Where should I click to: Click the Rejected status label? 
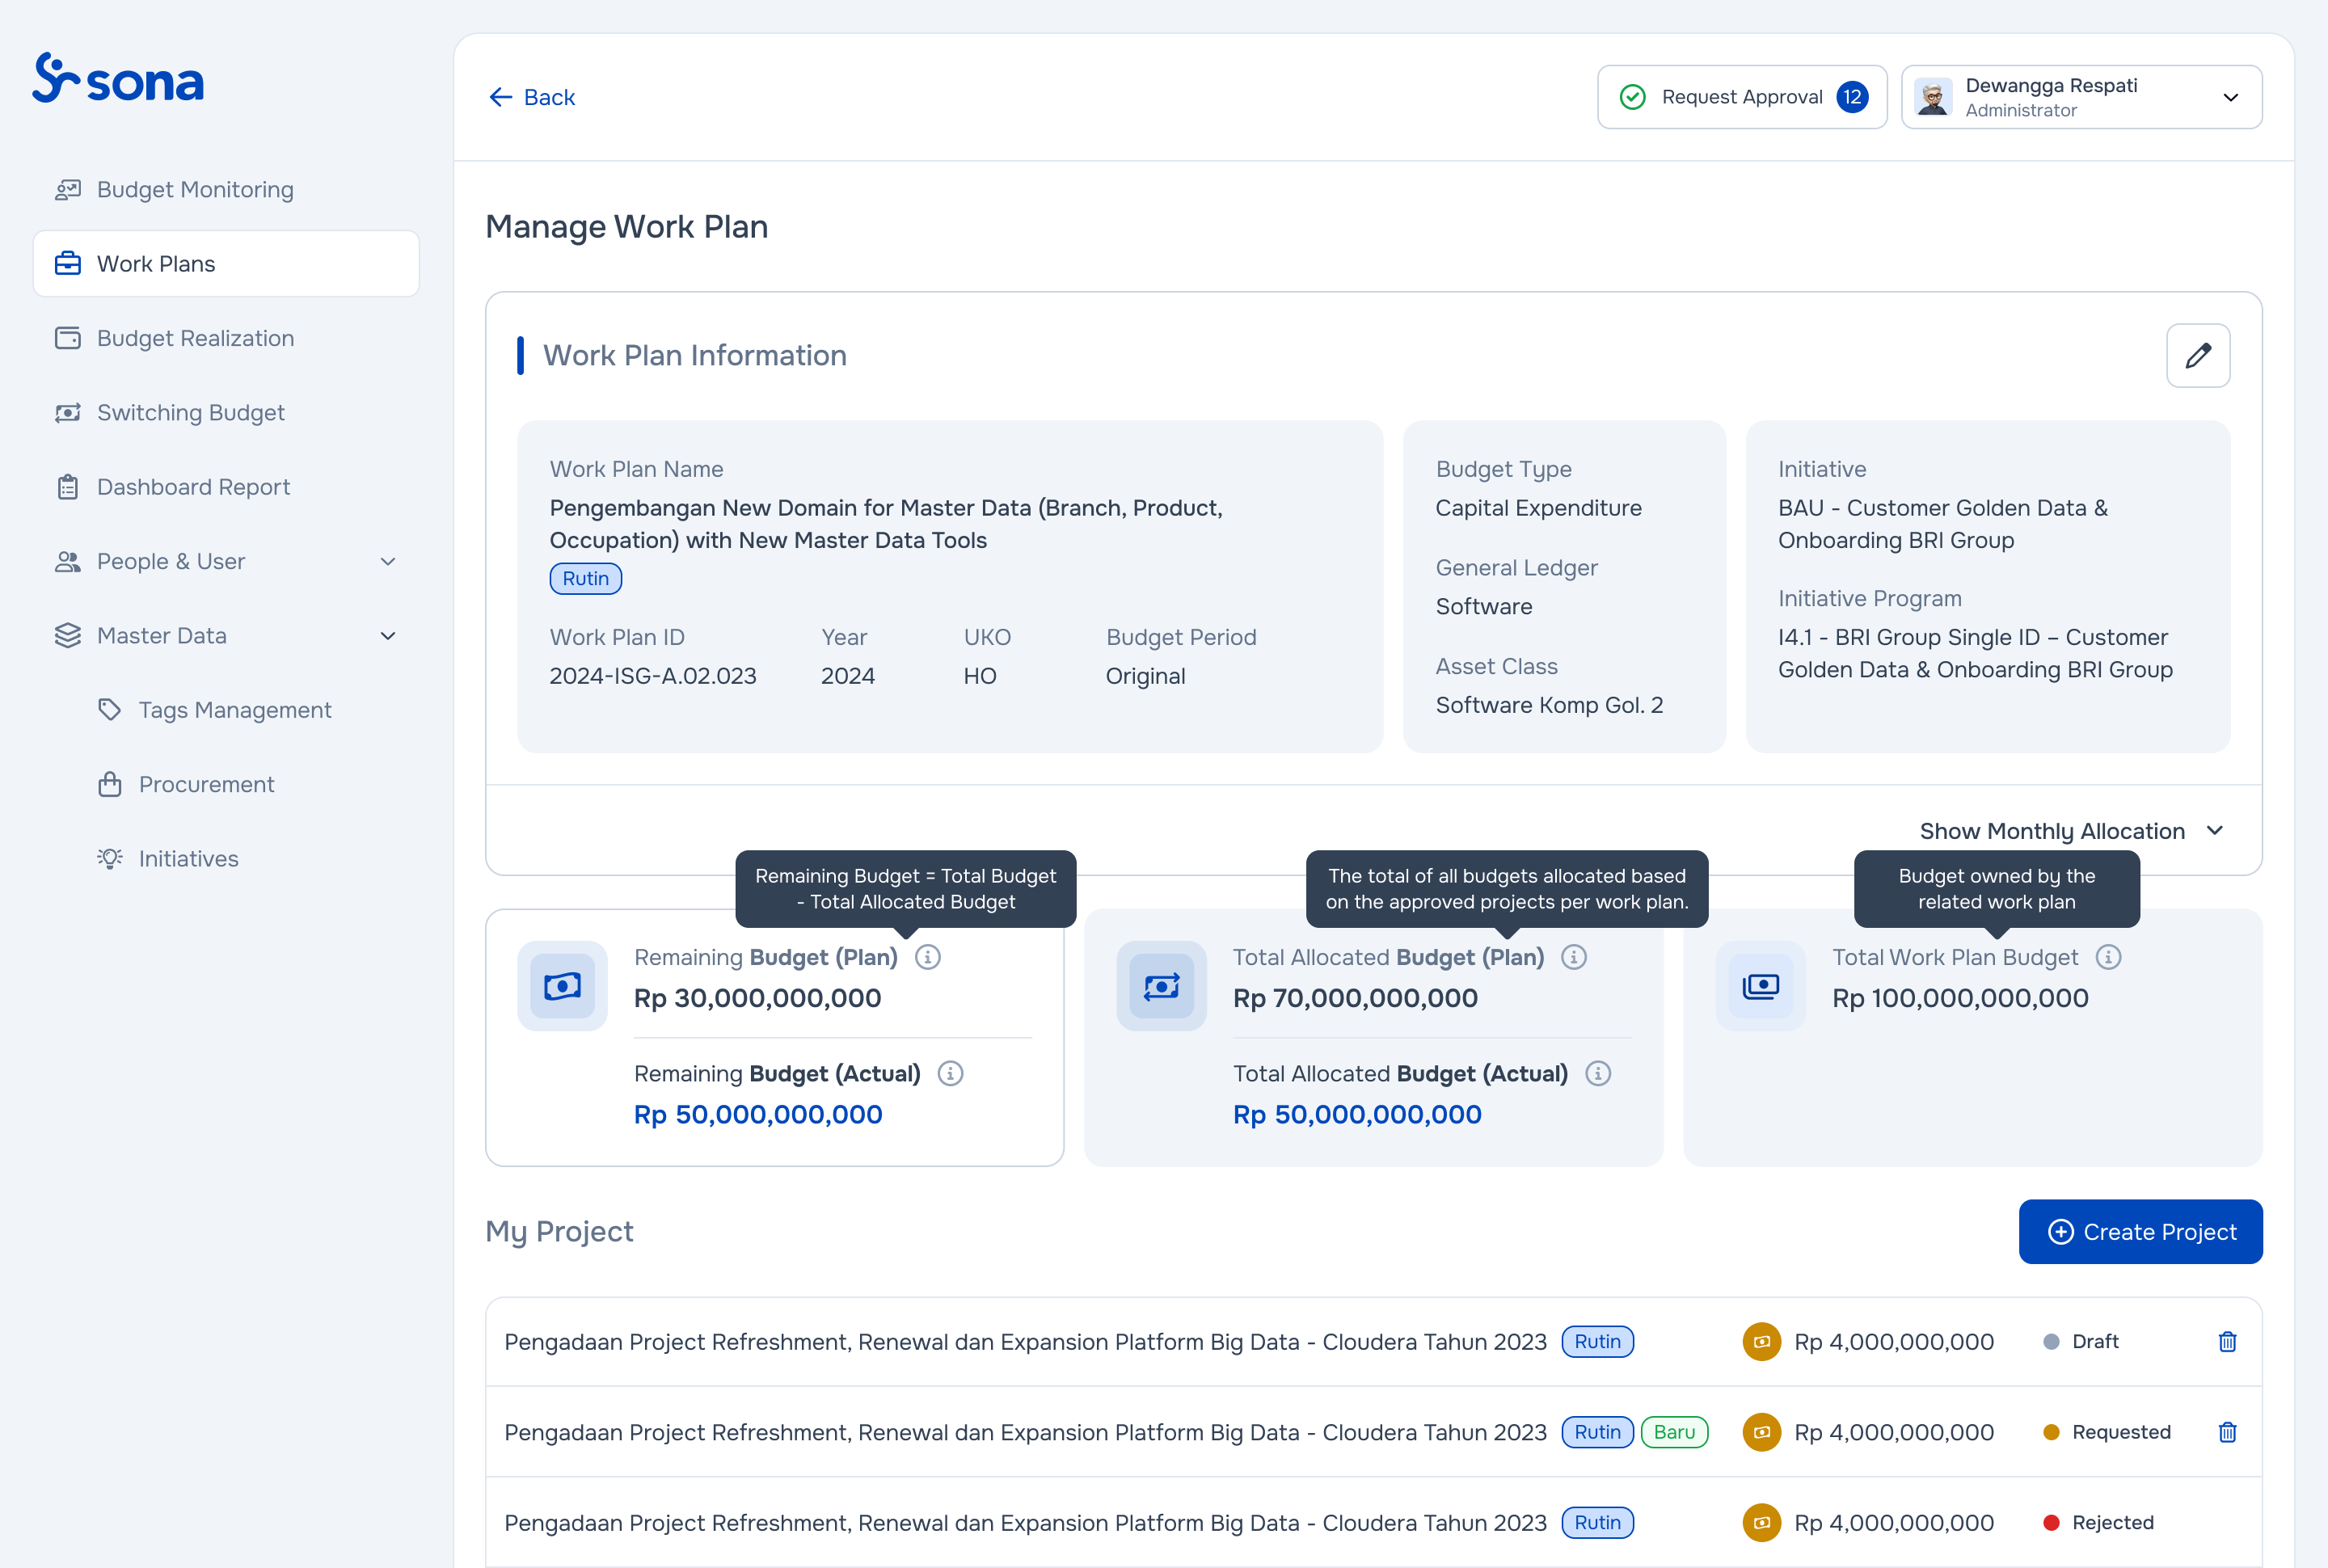[2112, 1523]
